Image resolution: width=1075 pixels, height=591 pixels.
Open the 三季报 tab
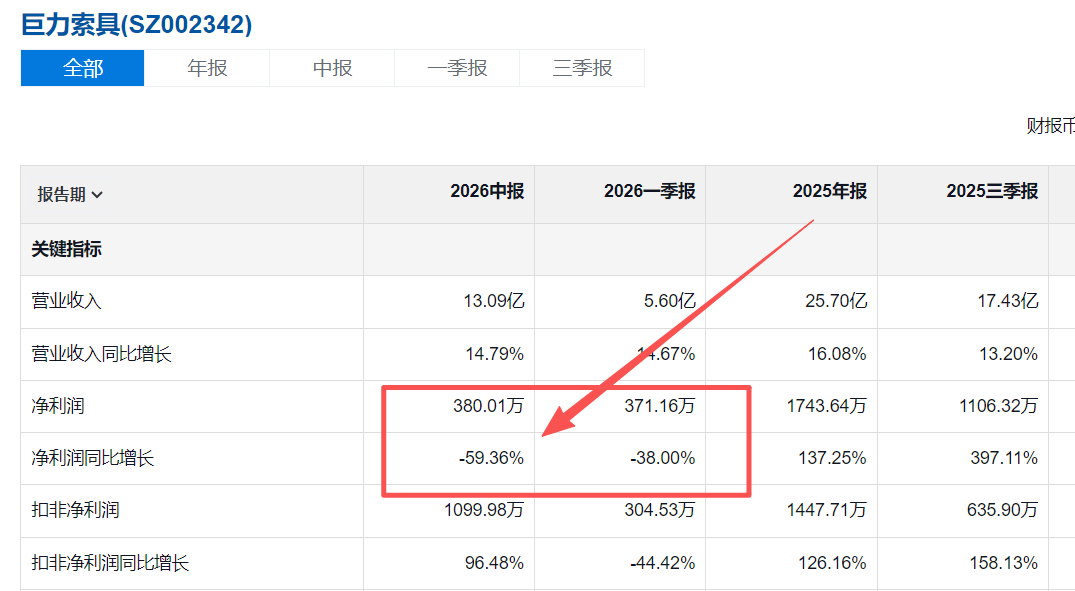[x=582, y=68]
